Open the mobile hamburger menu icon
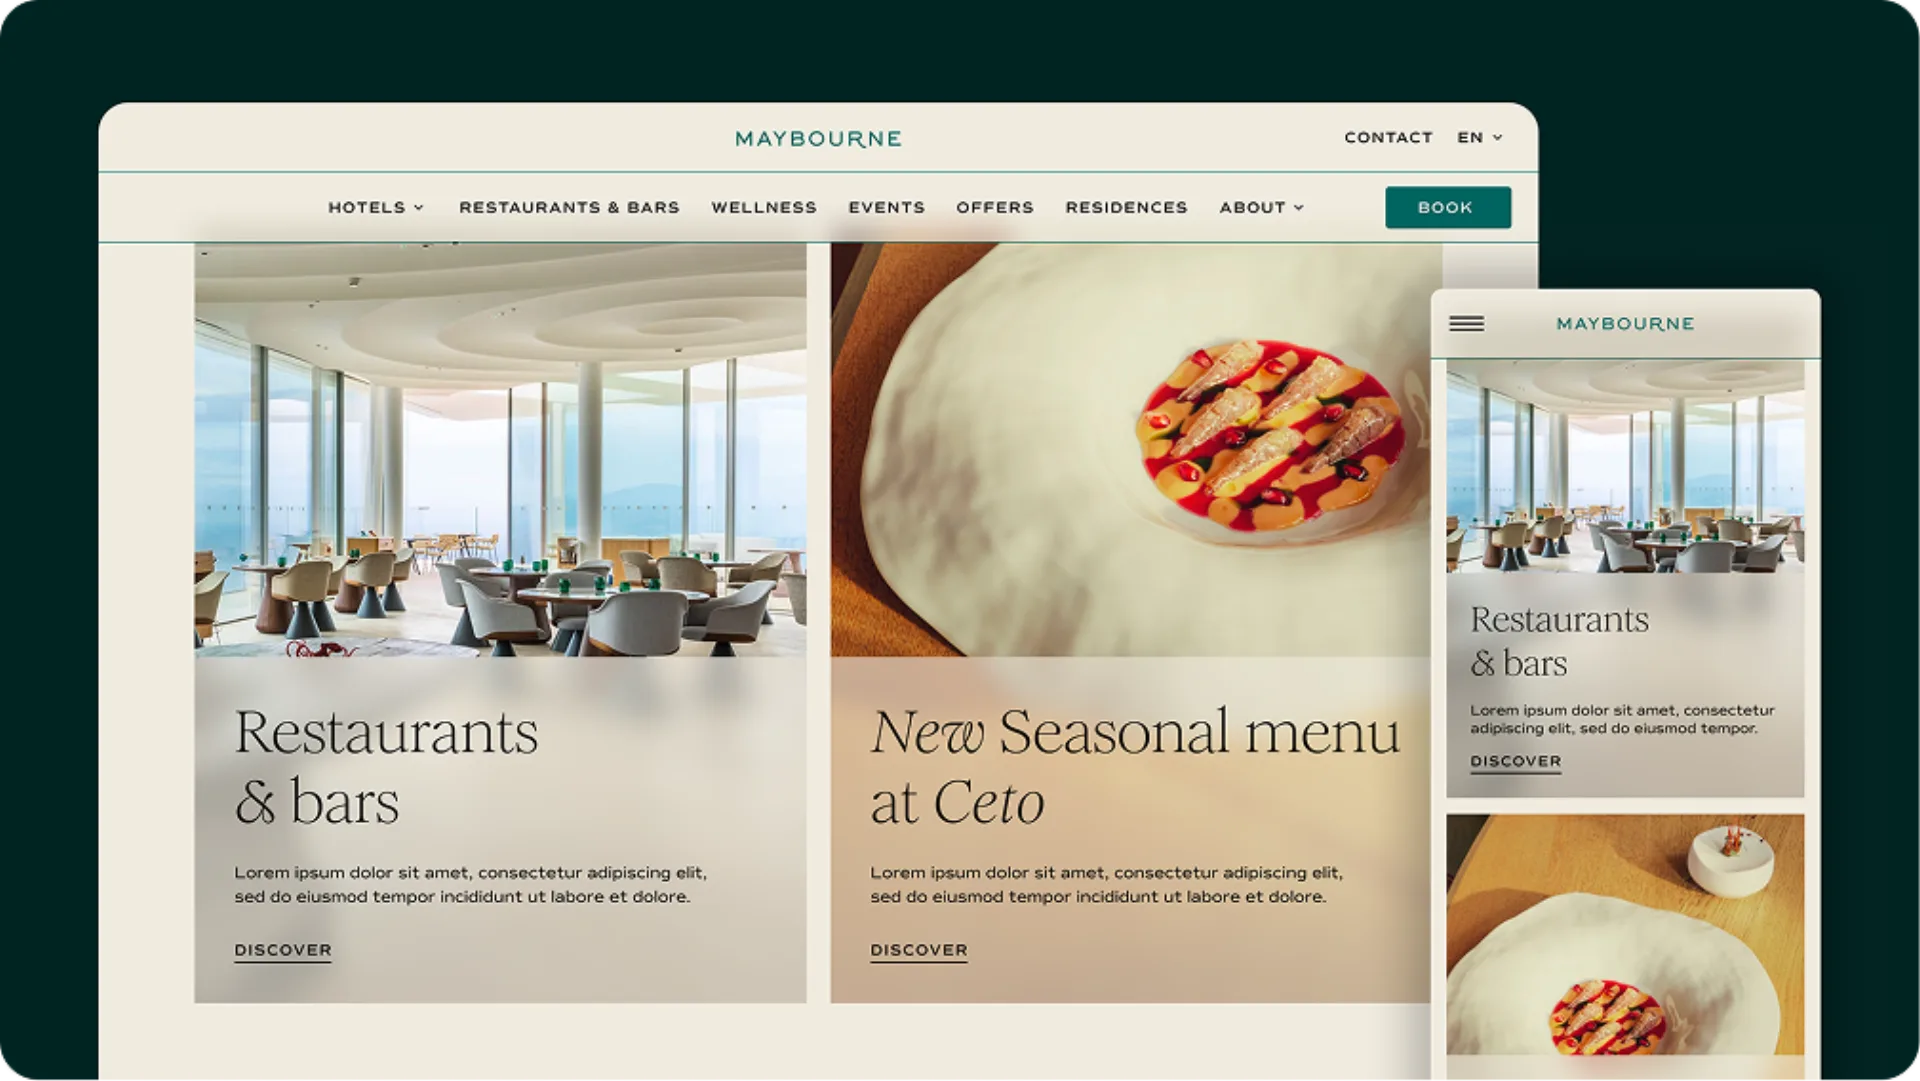 [x=1466, y=324]
